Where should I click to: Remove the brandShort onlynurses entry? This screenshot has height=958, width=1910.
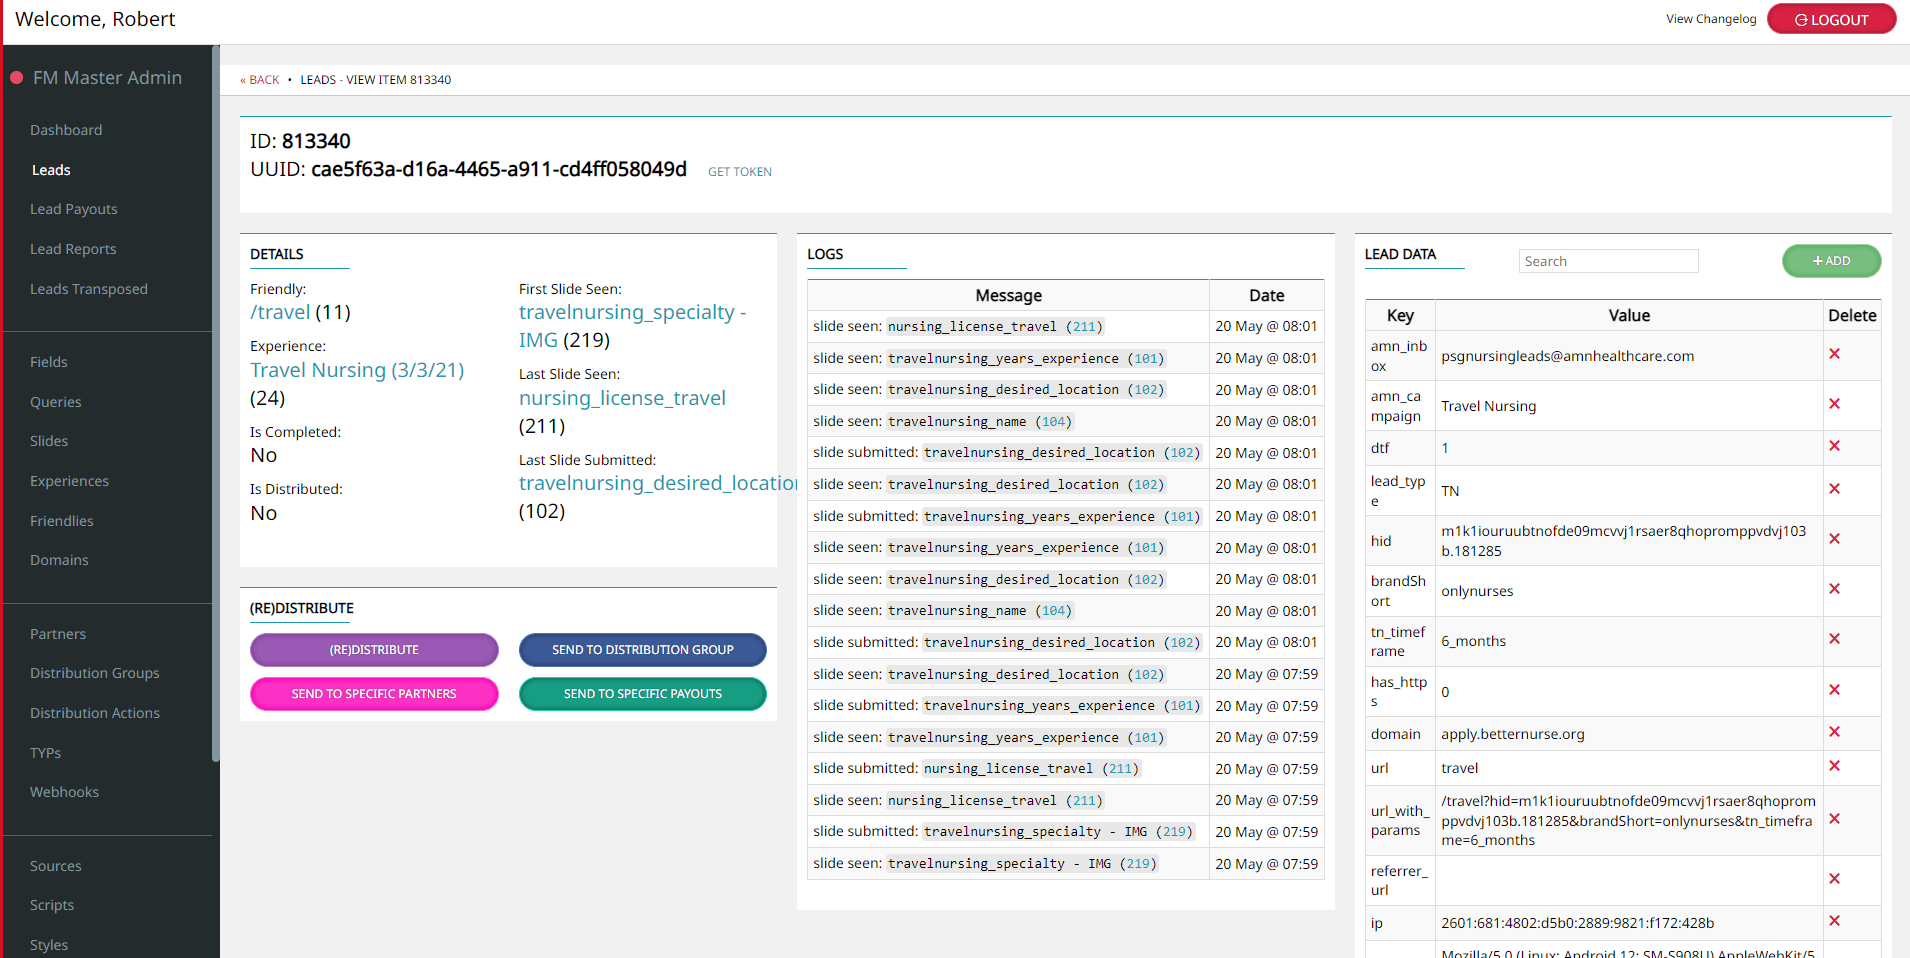(1834, 589)
